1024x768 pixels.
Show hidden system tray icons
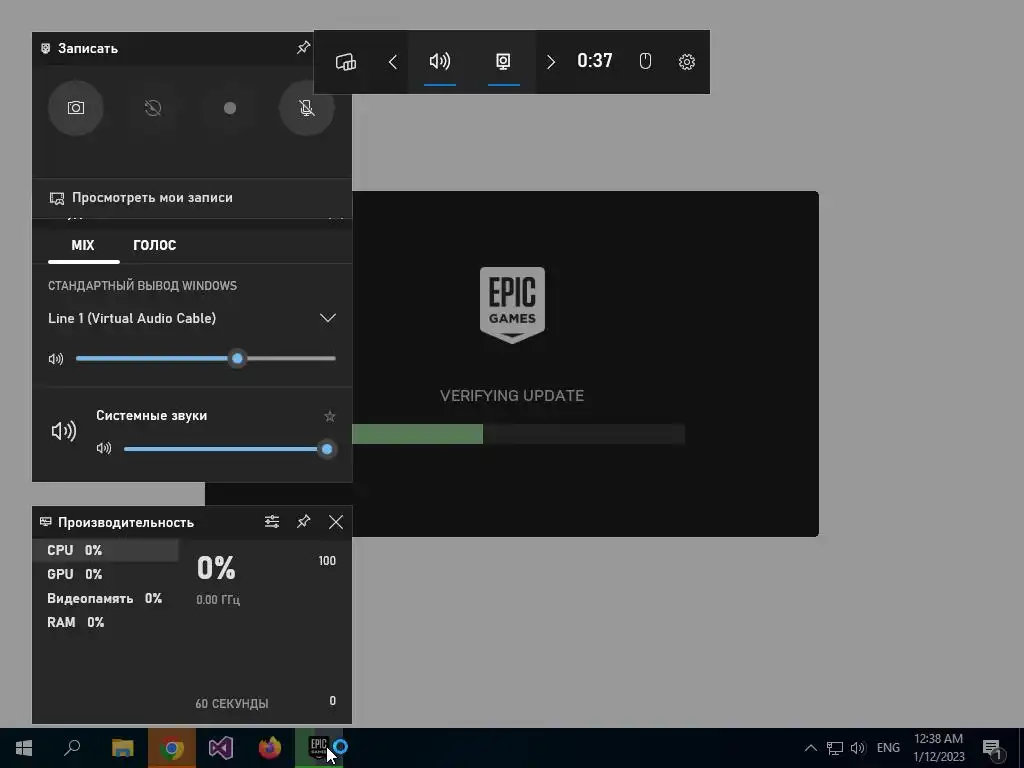coord(810,748)
